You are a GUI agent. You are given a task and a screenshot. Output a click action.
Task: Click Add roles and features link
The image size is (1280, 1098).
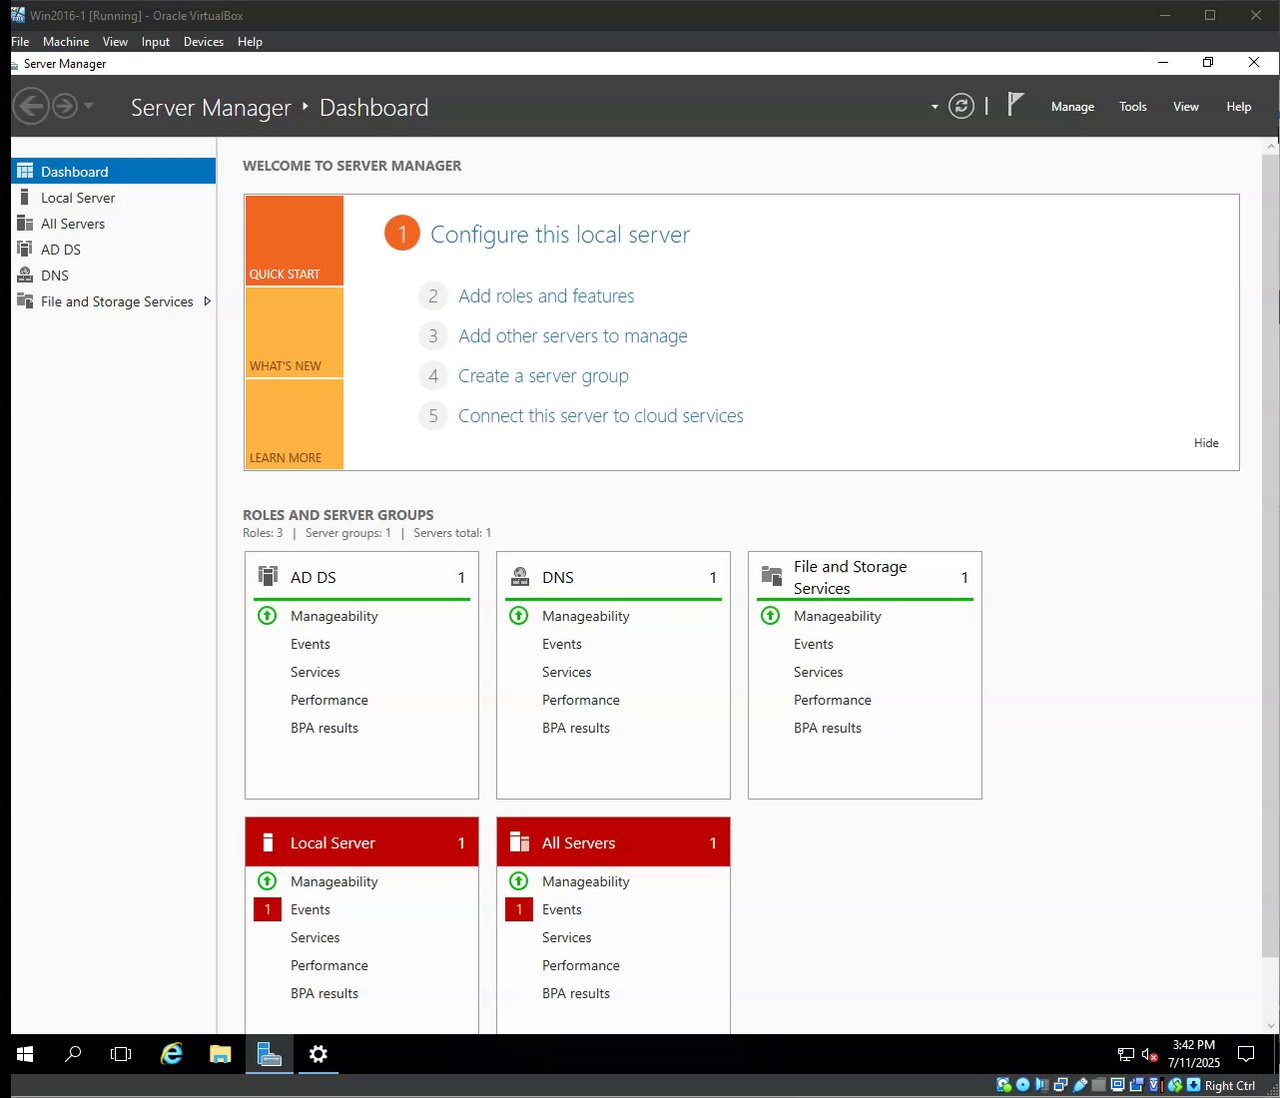coord(546,296)
